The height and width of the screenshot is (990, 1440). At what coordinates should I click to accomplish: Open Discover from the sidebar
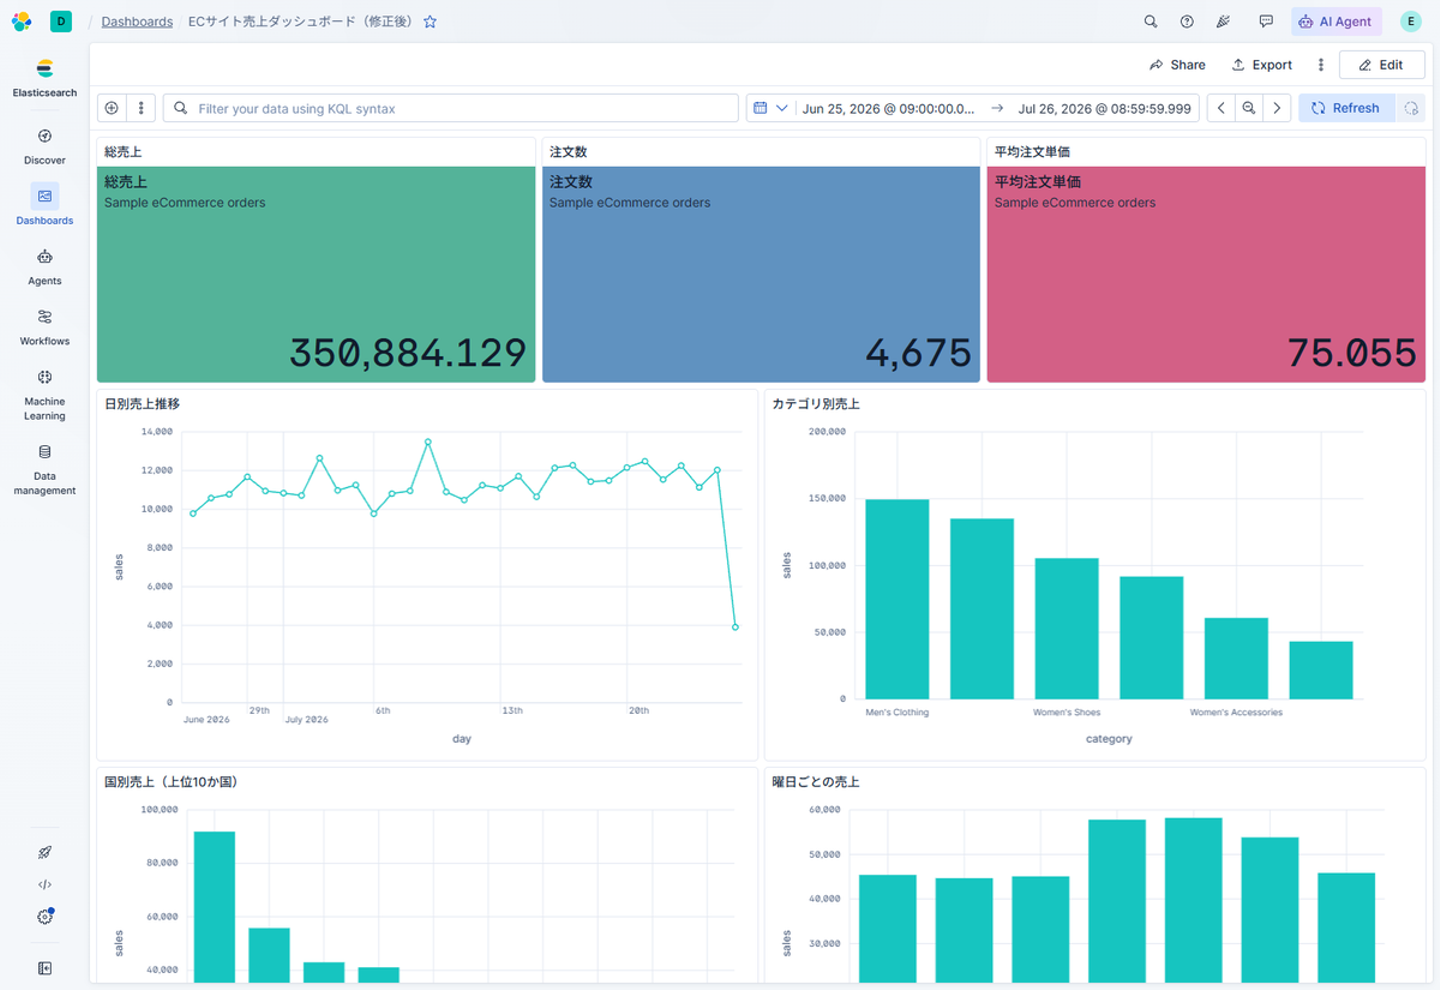click(x=45, y=146)
